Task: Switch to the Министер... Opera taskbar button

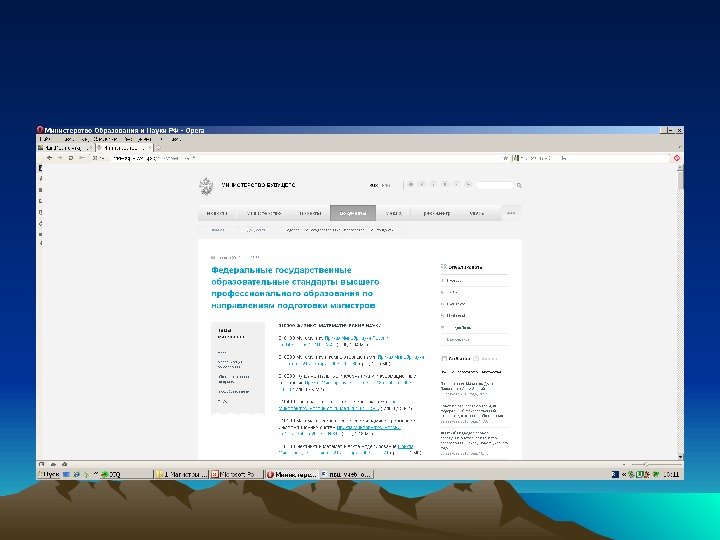Action: point(292,474)
